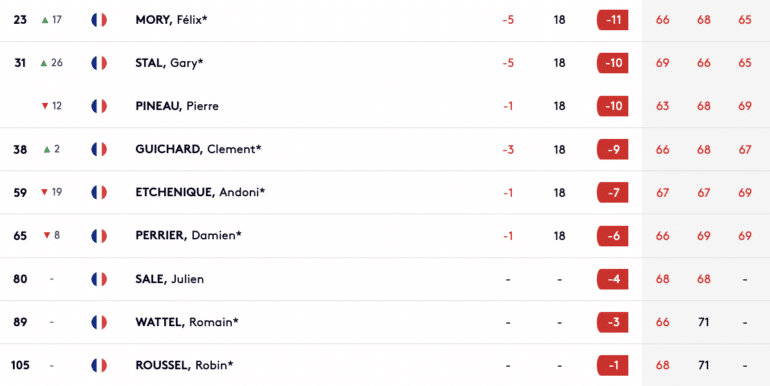Select the flag icon in PINEAU's row
770x386 pixels.
coord(99,106)
